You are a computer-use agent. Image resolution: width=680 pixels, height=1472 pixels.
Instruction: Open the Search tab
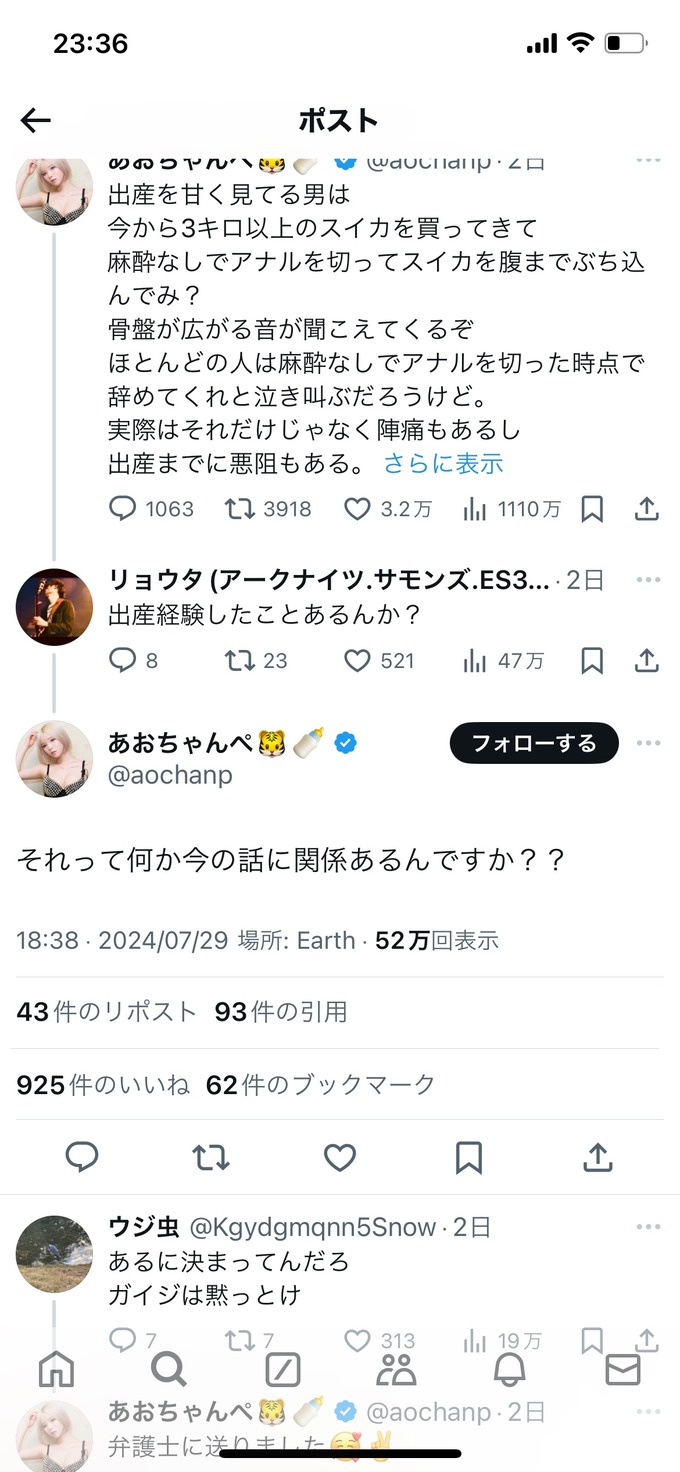pos(169,1370)
